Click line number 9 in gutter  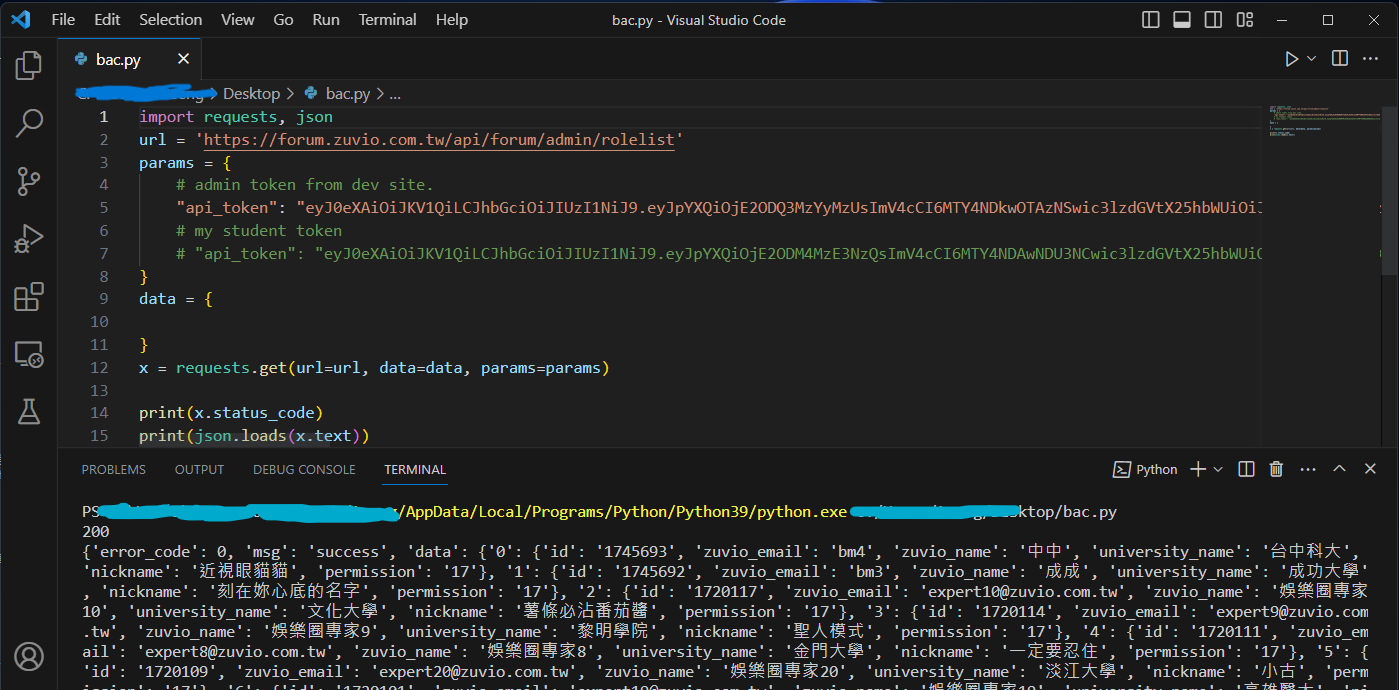[x=104, y=299]
